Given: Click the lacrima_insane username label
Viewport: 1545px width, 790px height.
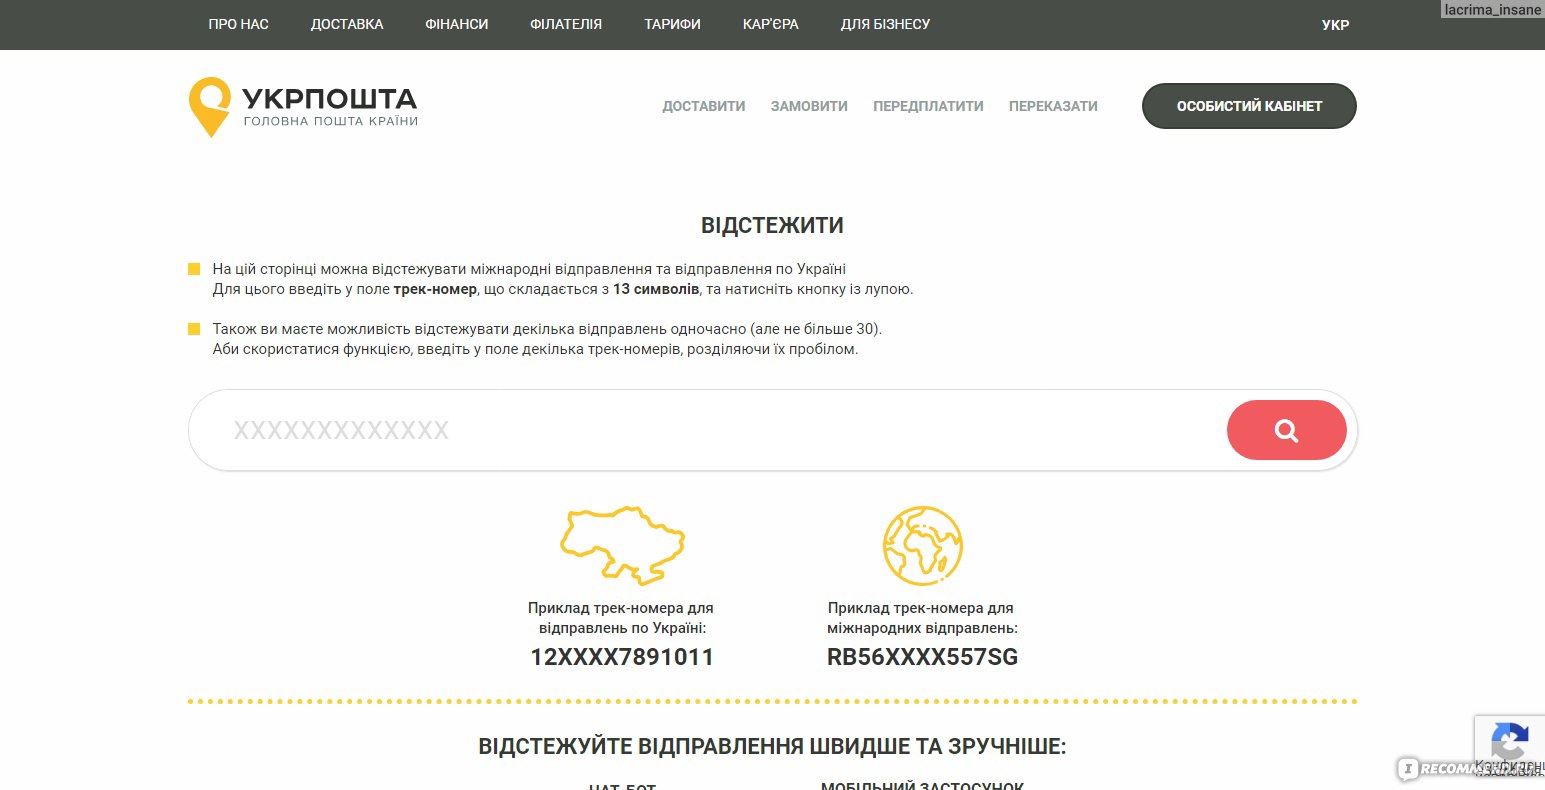Looking at the screenshot, I should pos(1493,10).
